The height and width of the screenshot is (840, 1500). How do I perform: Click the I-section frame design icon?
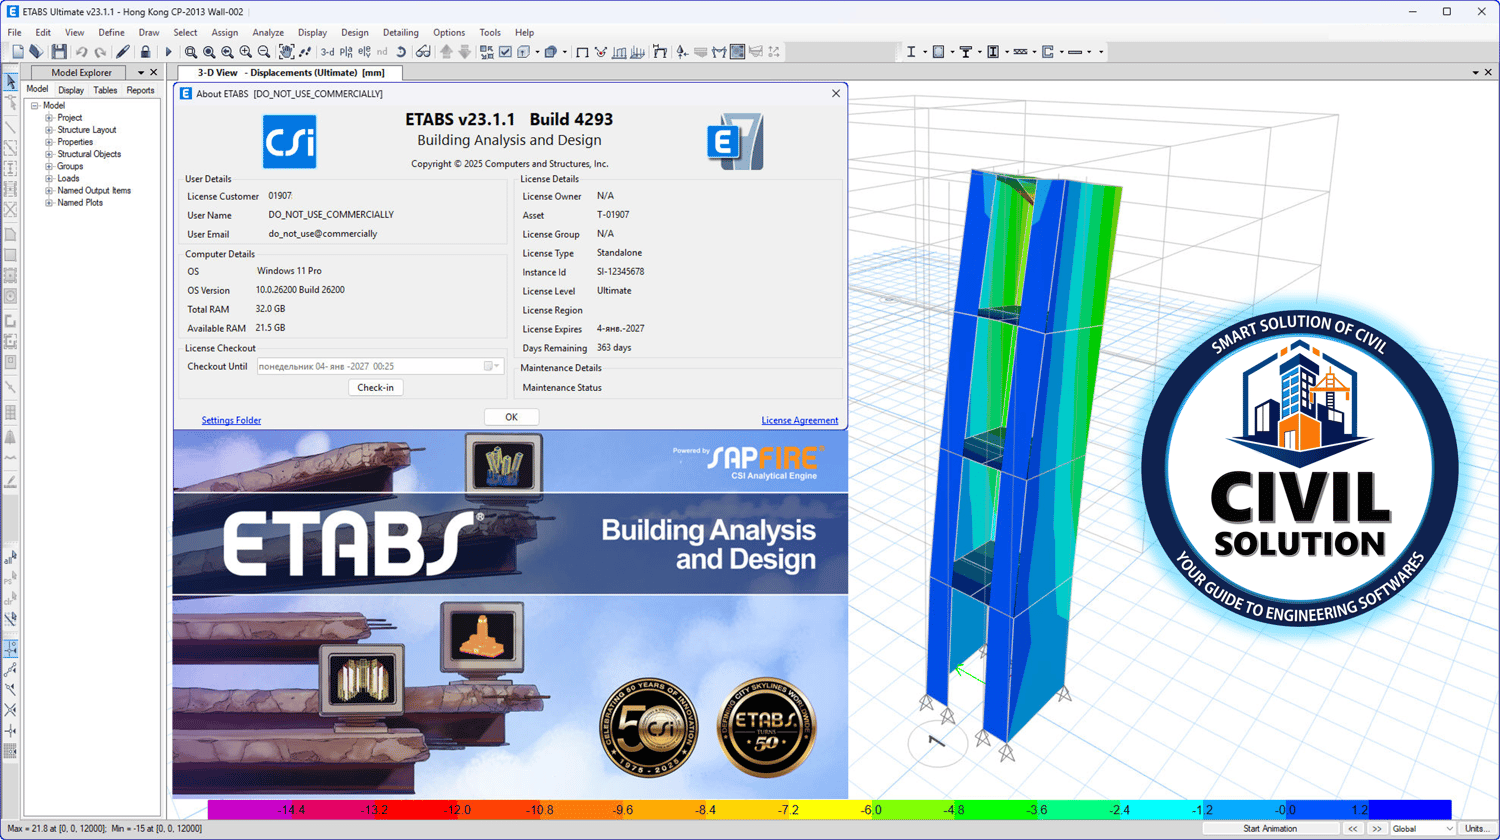911,52
